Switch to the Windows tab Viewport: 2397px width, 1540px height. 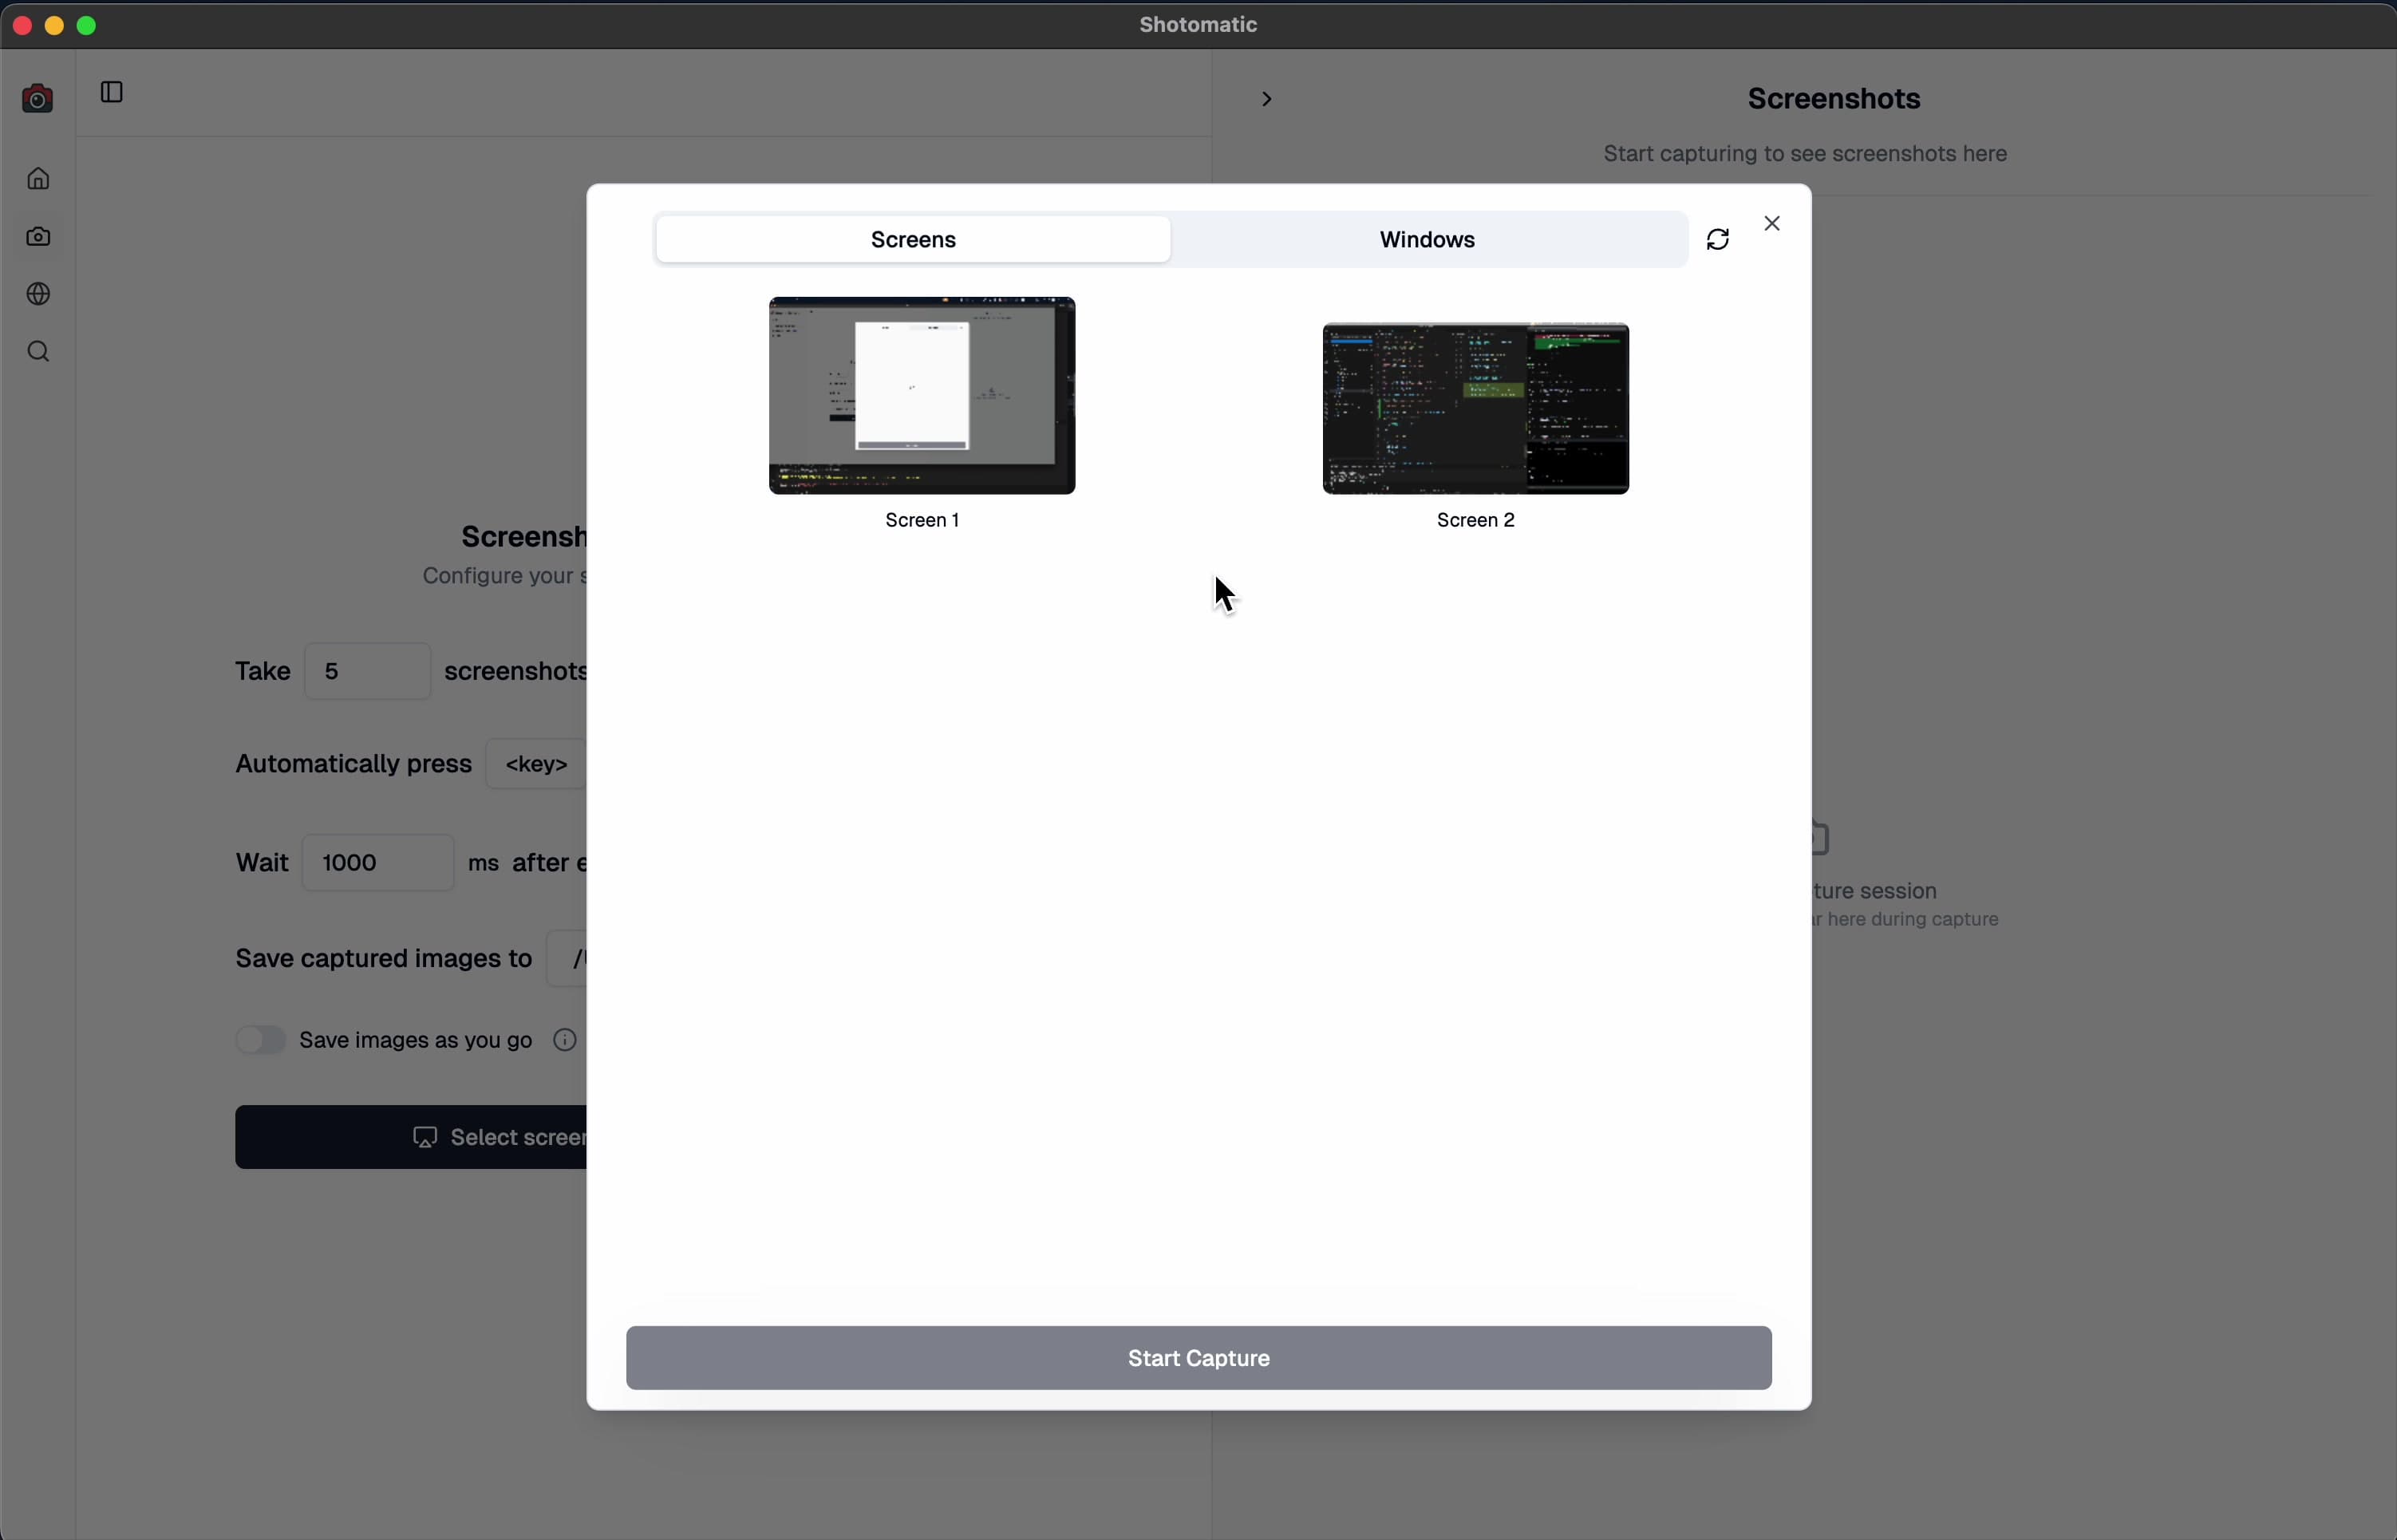(x=1427, y=239)
